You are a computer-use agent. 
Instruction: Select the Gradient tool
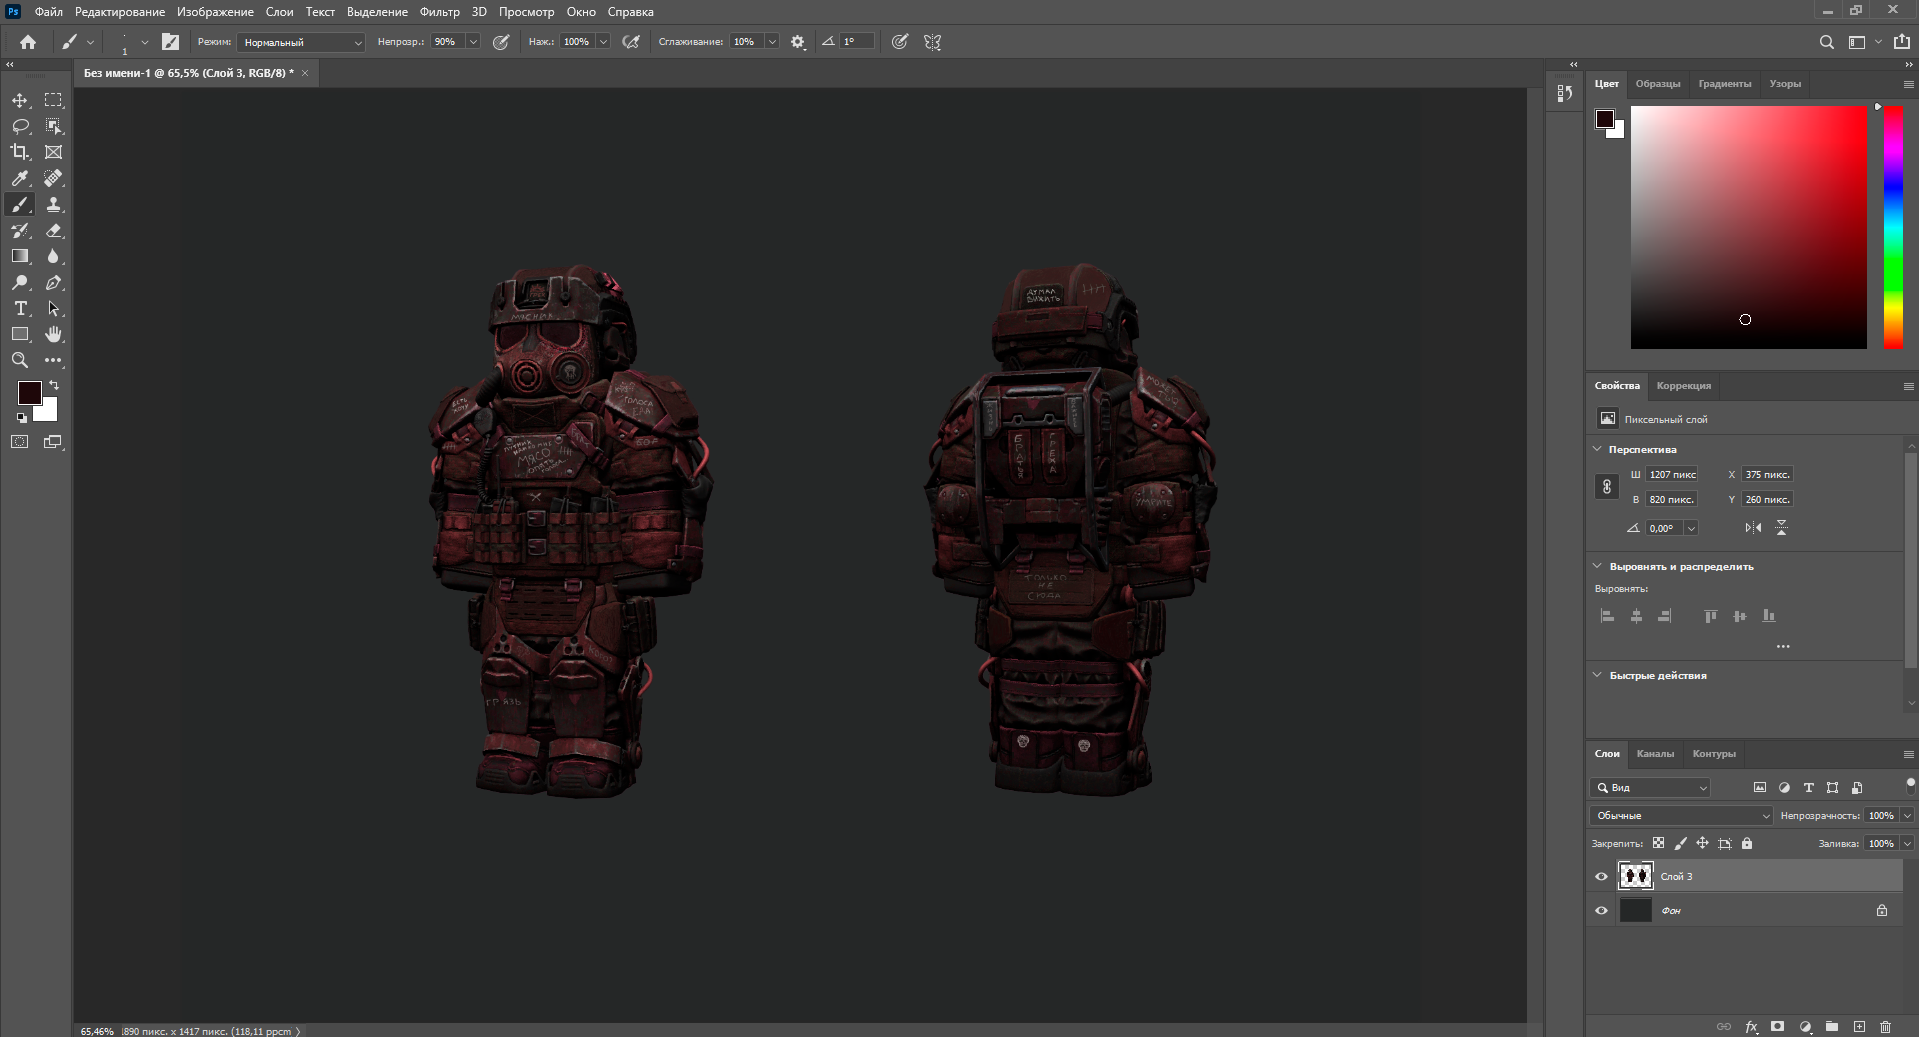(x=20, y=256)
